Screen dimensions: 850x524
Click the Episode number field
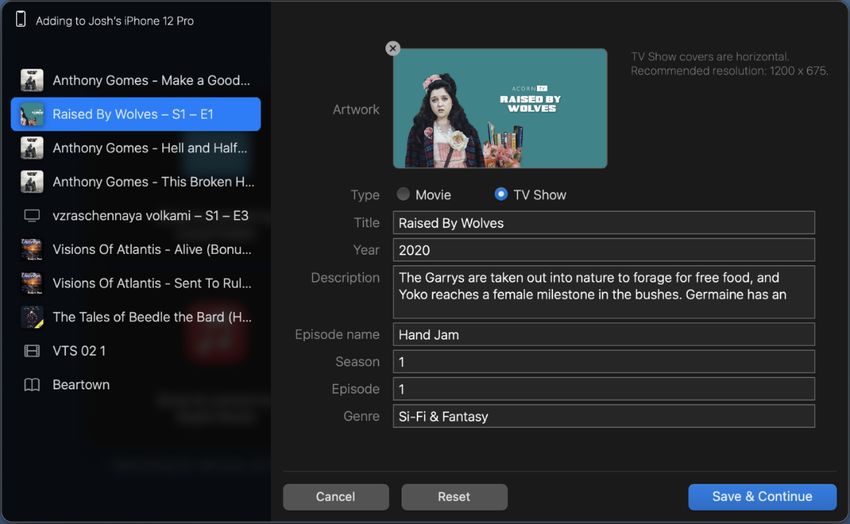click(x=603, y=389)
